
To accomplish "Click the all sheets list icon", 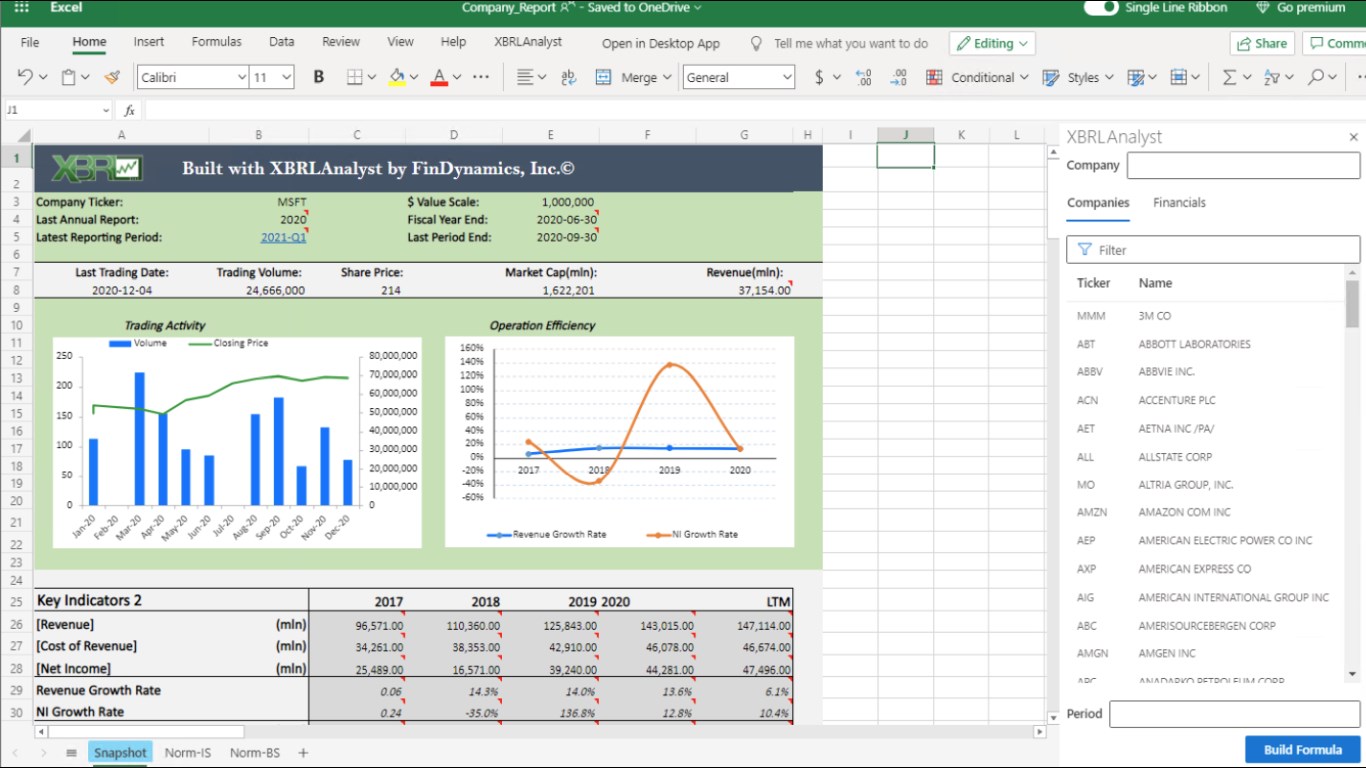I will [71, 753].
